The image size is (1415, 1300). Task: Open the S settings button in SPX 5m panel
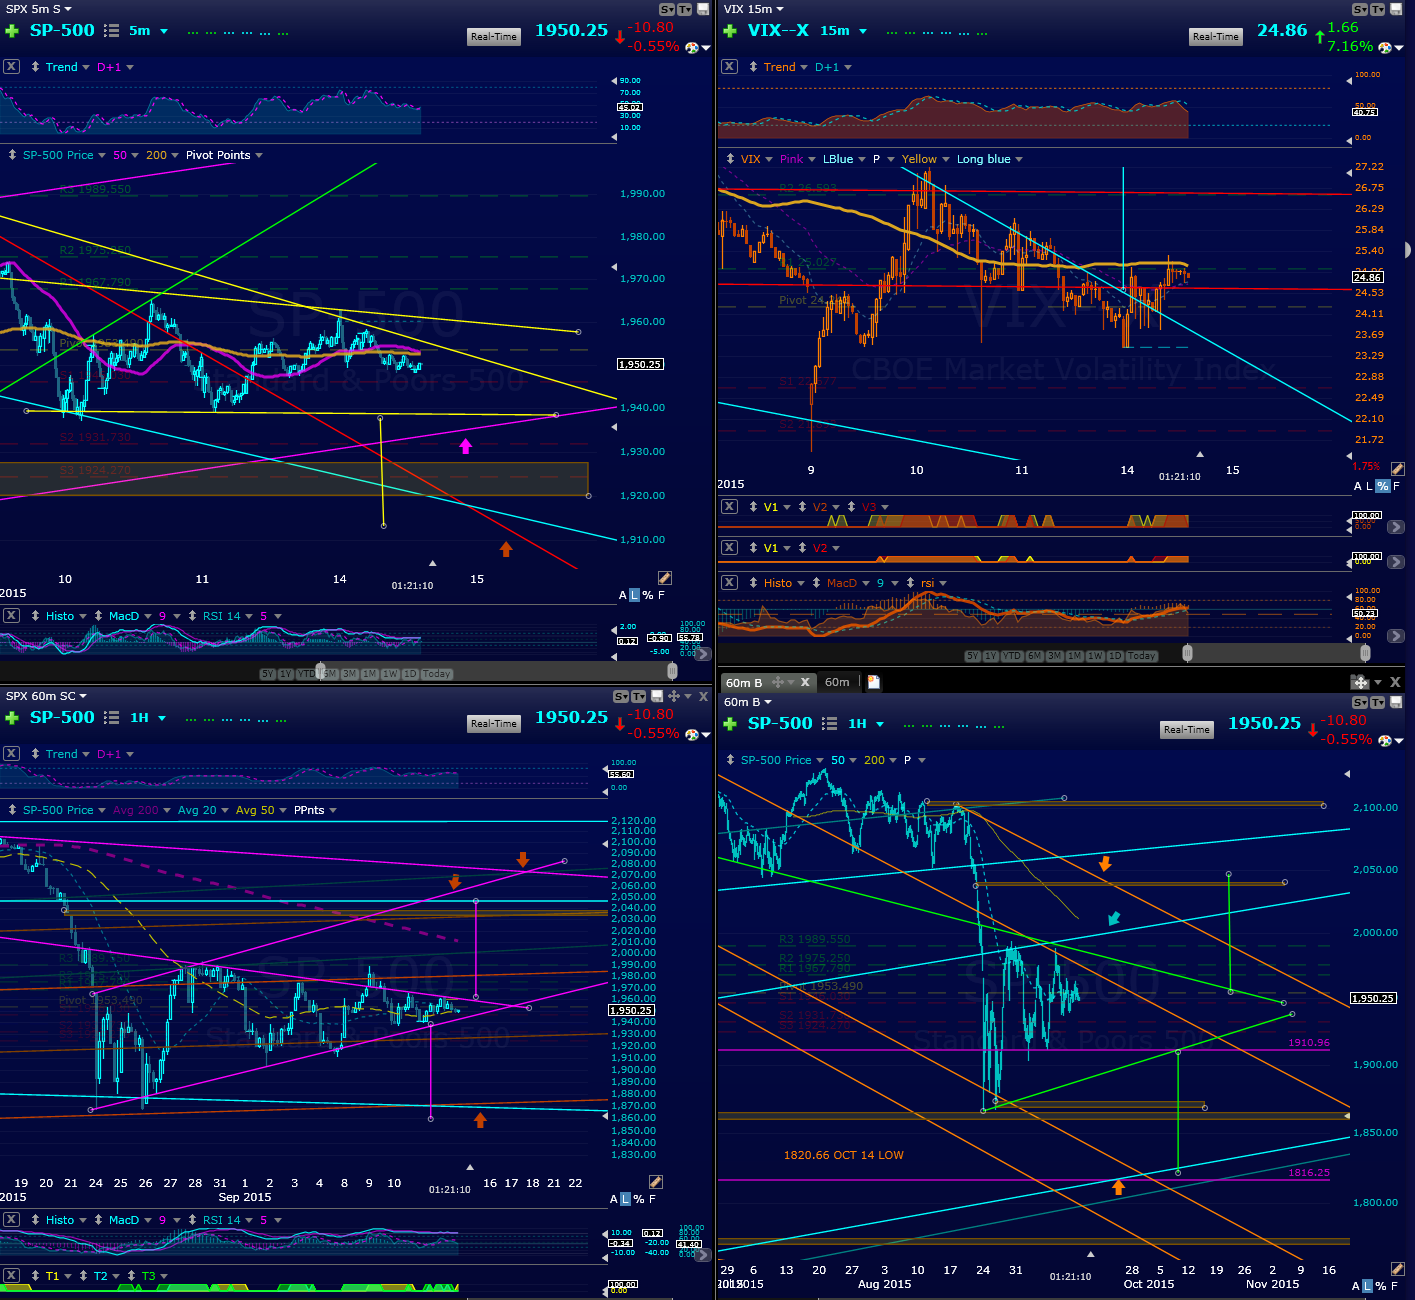pos(668,9)
